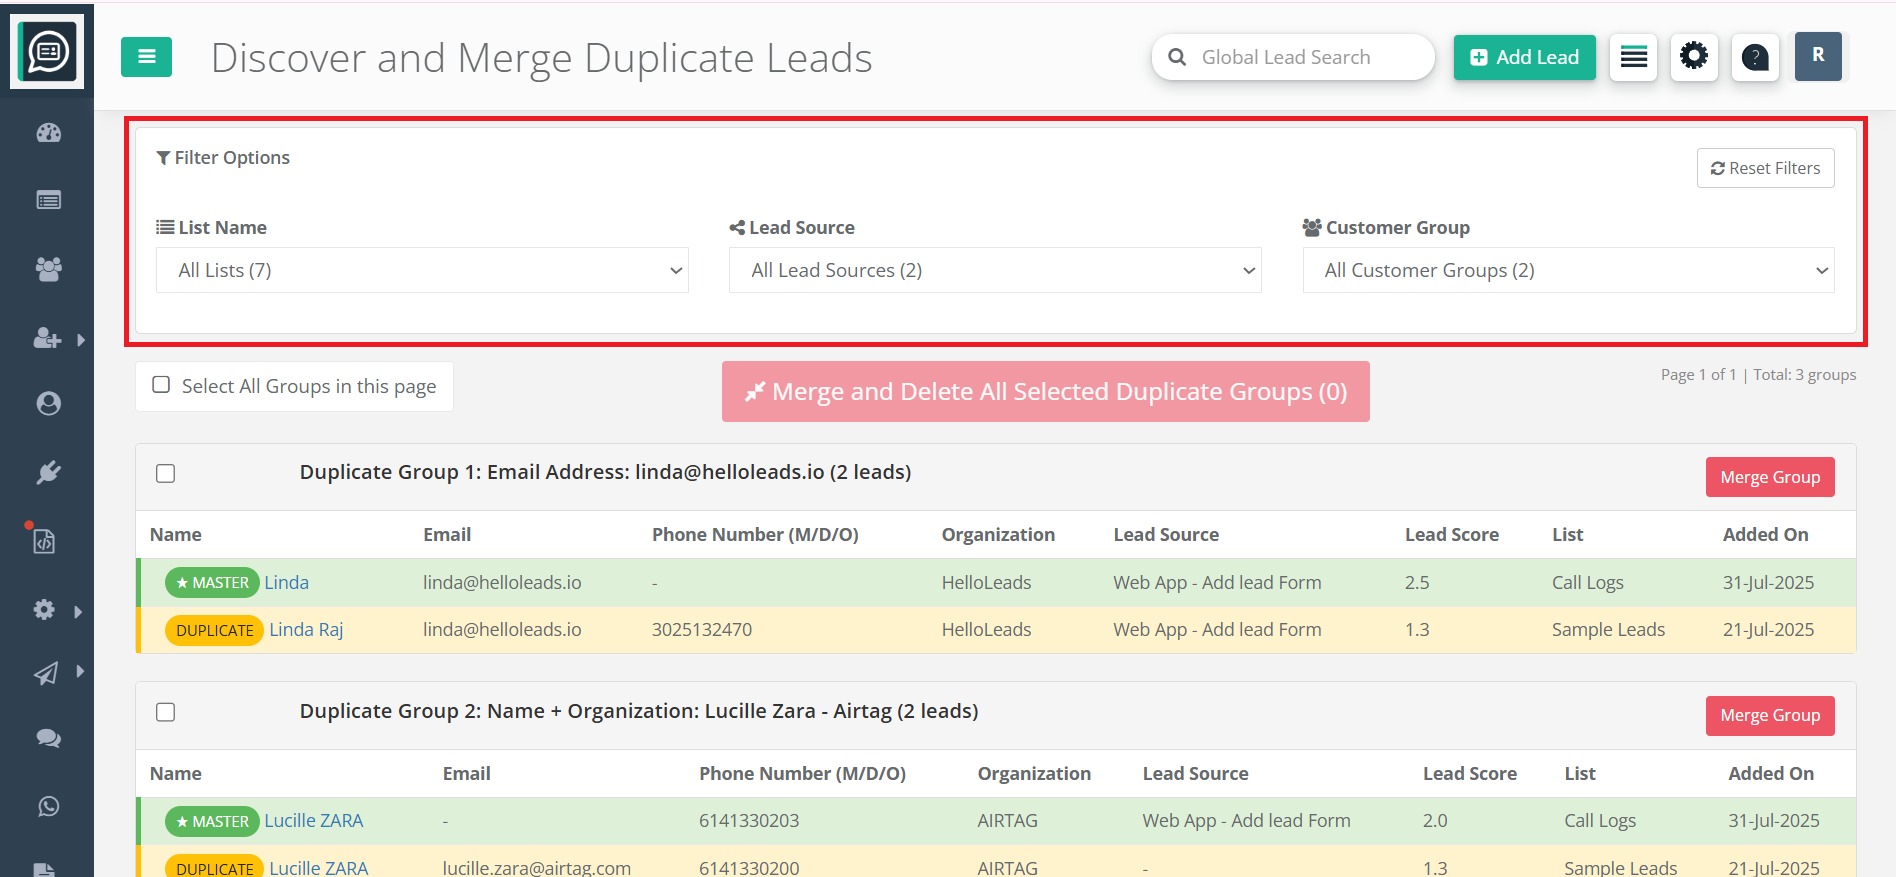
Task: Click the hamburger menu toggle button
Action: (x=146, y=57)
